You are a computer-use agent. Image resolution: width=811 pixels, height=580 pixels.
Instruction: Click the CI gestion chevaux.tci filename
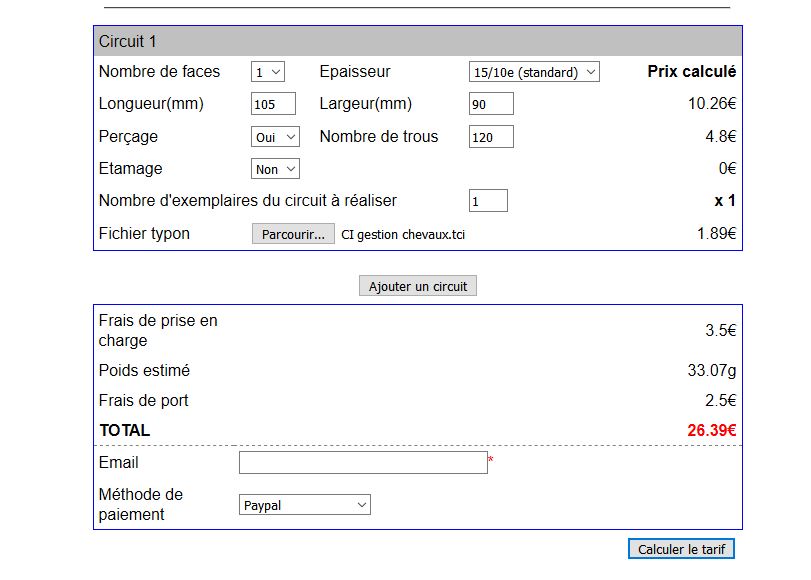403,235
